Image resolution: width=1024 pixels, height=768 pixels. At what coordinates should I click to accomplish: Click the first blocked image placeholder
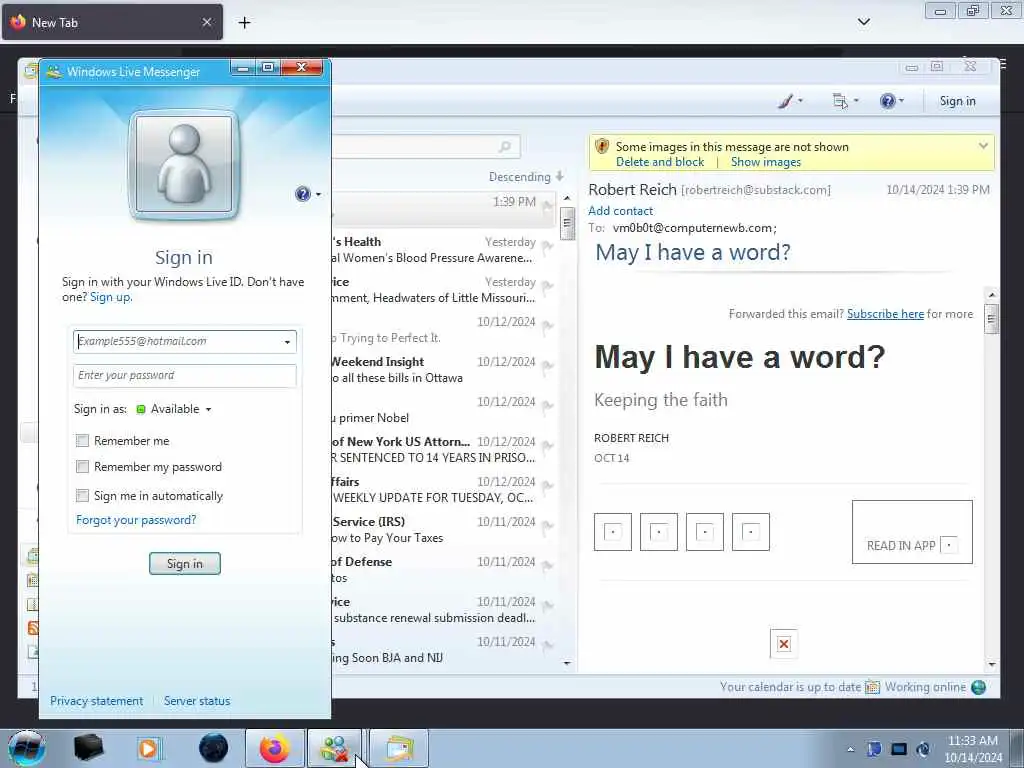click(x=613, y=532)
